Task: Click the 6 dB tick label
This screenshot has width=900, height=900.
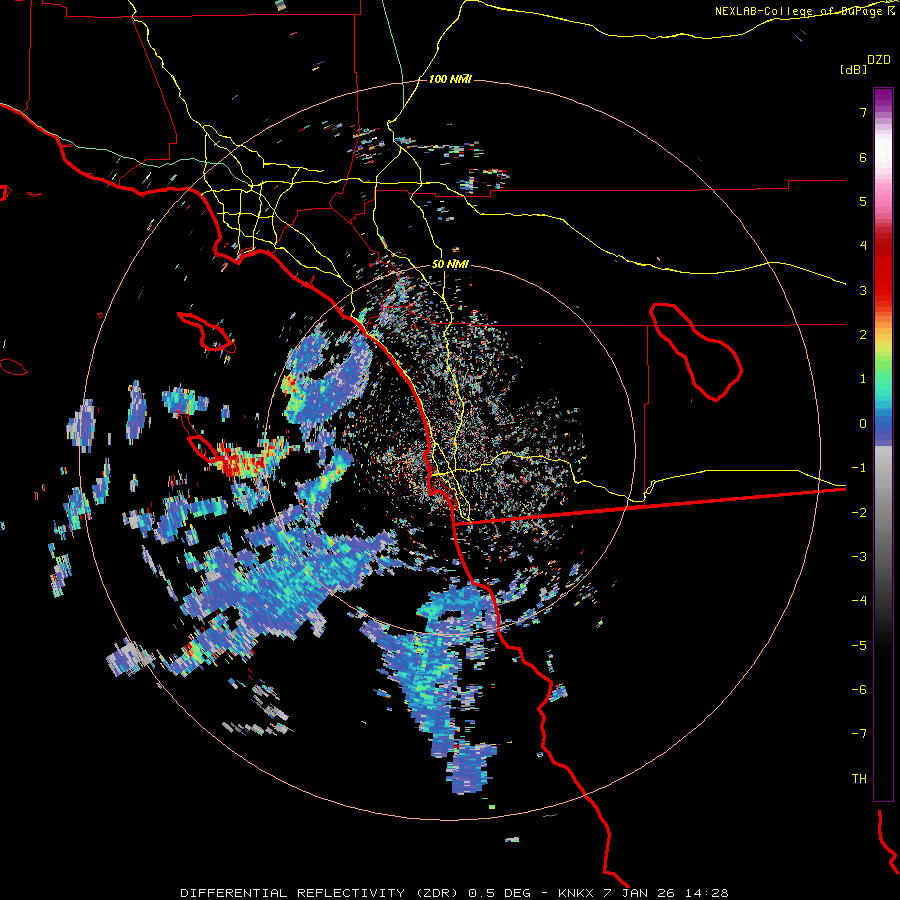Action: pyautogui.click(x=863, y=157)
